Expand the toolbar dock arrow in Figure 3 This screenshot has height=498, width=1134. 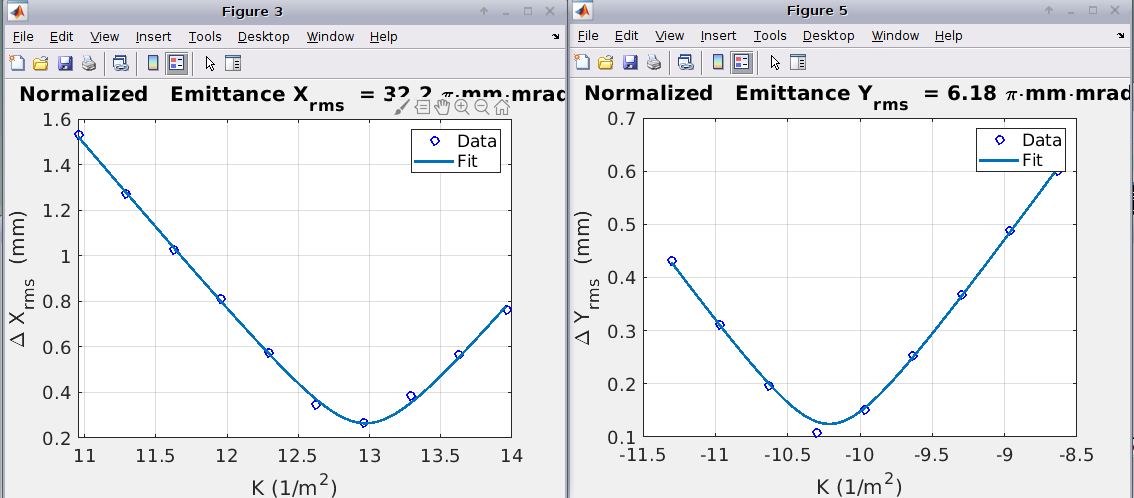(x=556, y=37)
